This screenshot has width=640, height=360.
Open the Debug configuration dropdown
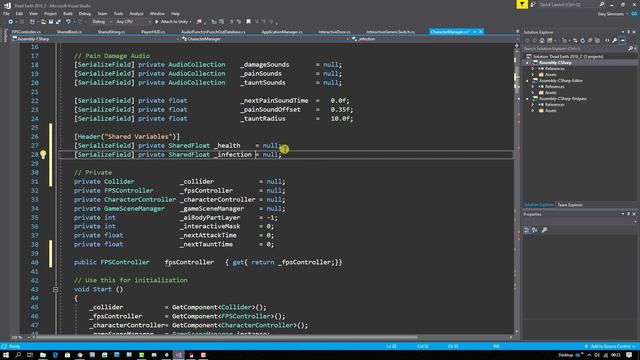(101, 22)
